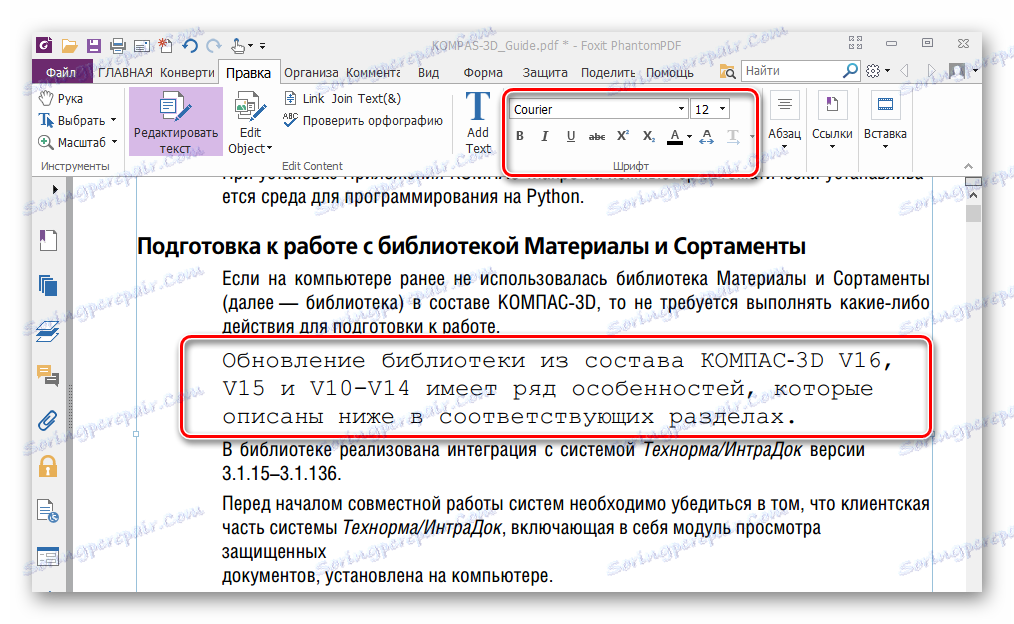1014x624 pixels.
Task: Toggle italic formatting
Action: click(x=545, y=136)
